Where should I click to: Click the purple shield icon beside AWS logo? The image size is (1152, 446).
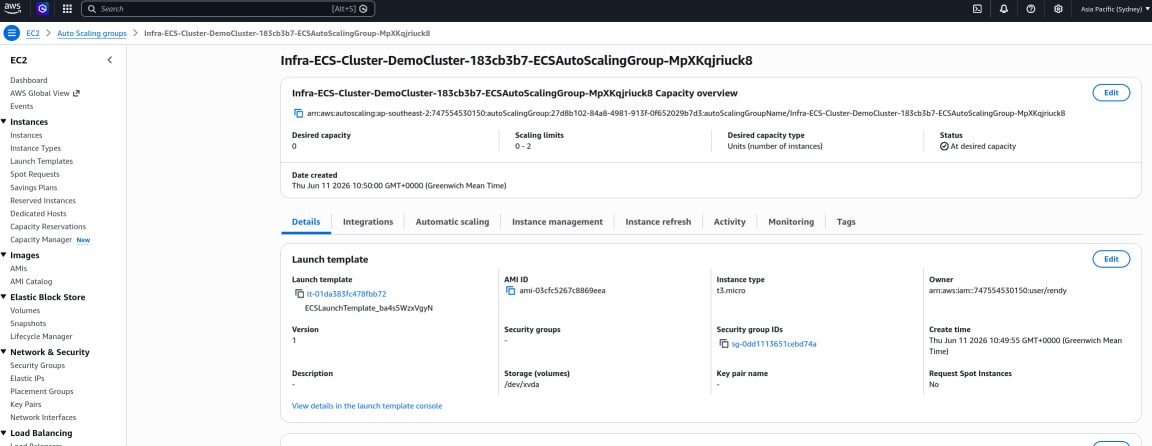pyautogui.click(x=43, y=9)
